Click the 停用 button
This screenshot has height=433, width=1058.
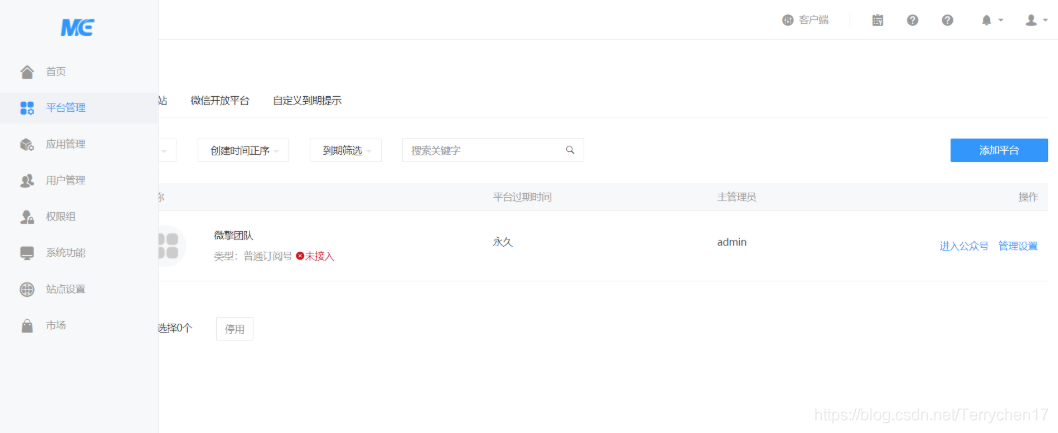(235, 329)
